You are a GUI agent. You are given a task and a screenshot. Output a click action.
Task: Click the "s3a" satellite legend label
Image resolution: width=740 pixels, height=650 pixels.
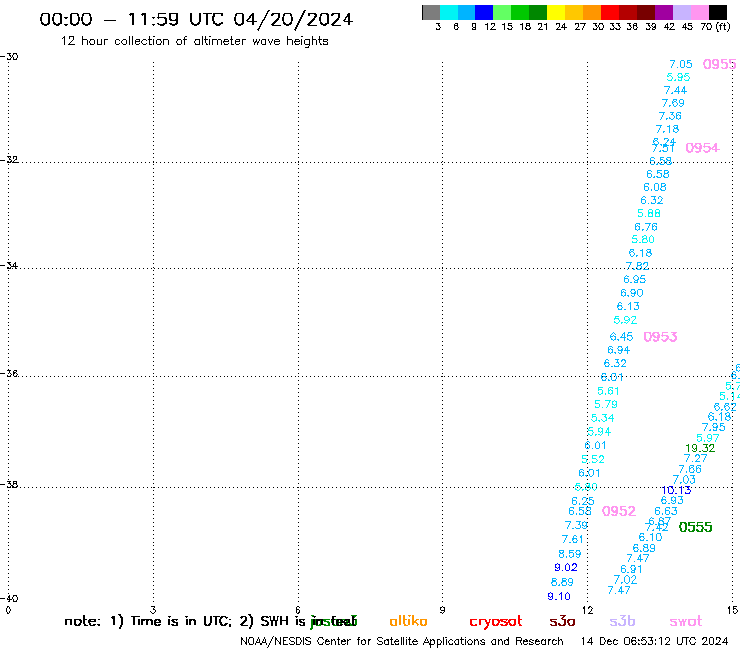pos(562,622)
